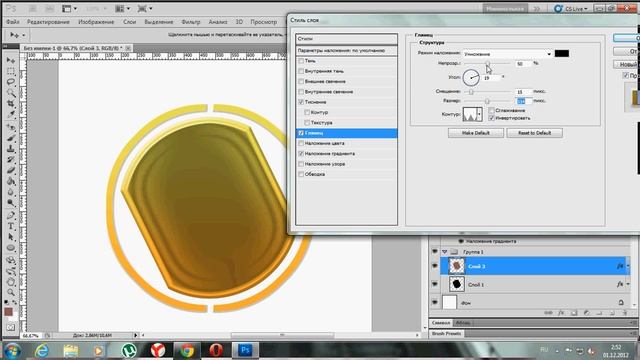This screenshot has width=640, height=360.
Task: Enable the Внутреннее свечение checkbox
Action: pyautogui.click(x=301, y=92)
